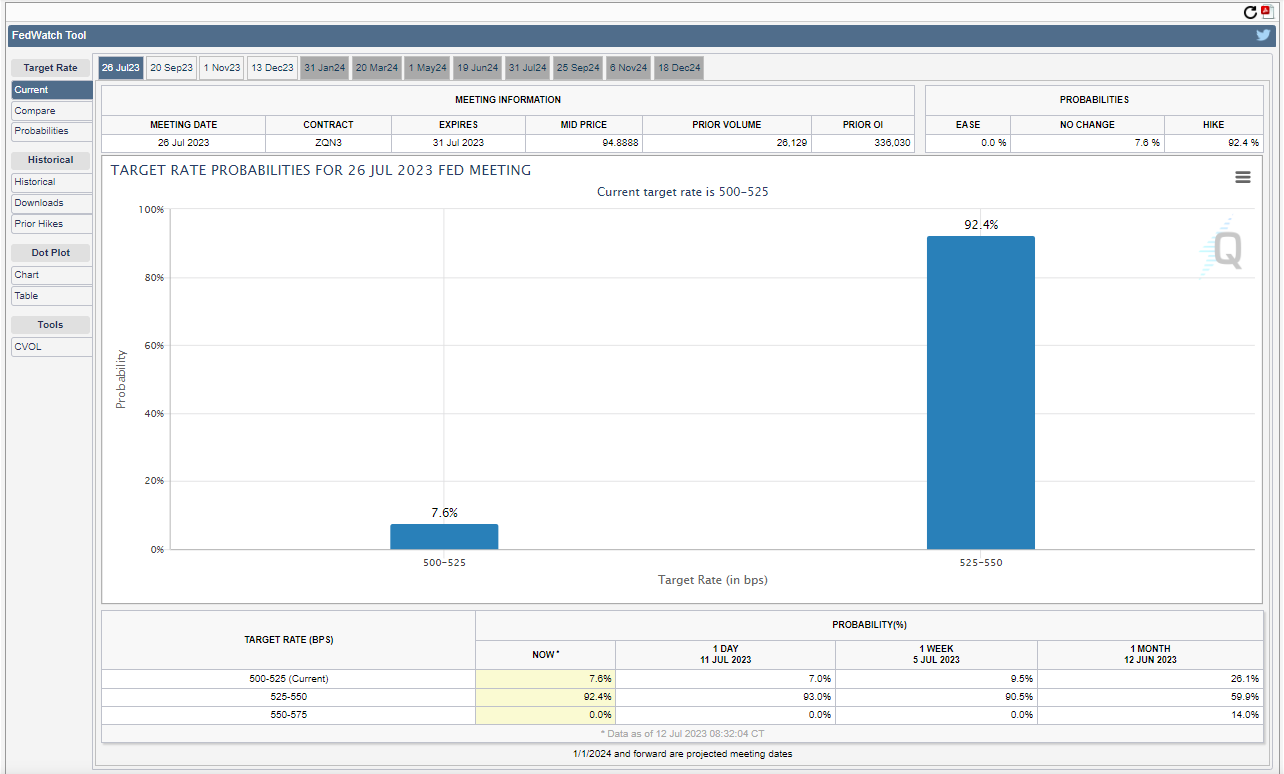Show the Probabilities view under Target Rate
This screenshot has height=774, width=1284.
coord(41,131)
